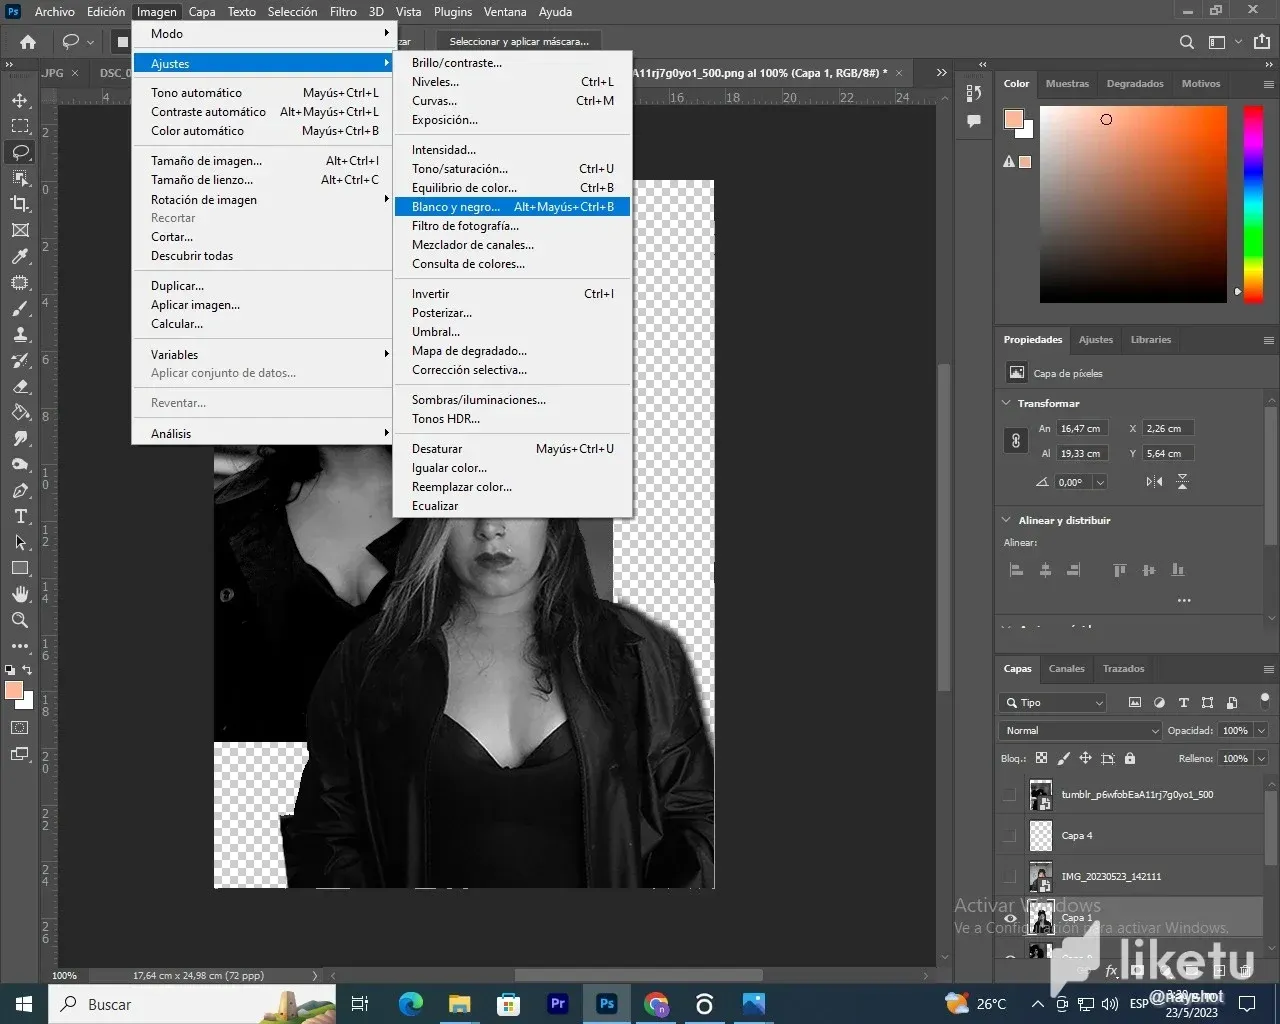The image size is (1280, 1024).
Task: Toggle the width-height link in Transformar
Action: [x=1016, y=441]
